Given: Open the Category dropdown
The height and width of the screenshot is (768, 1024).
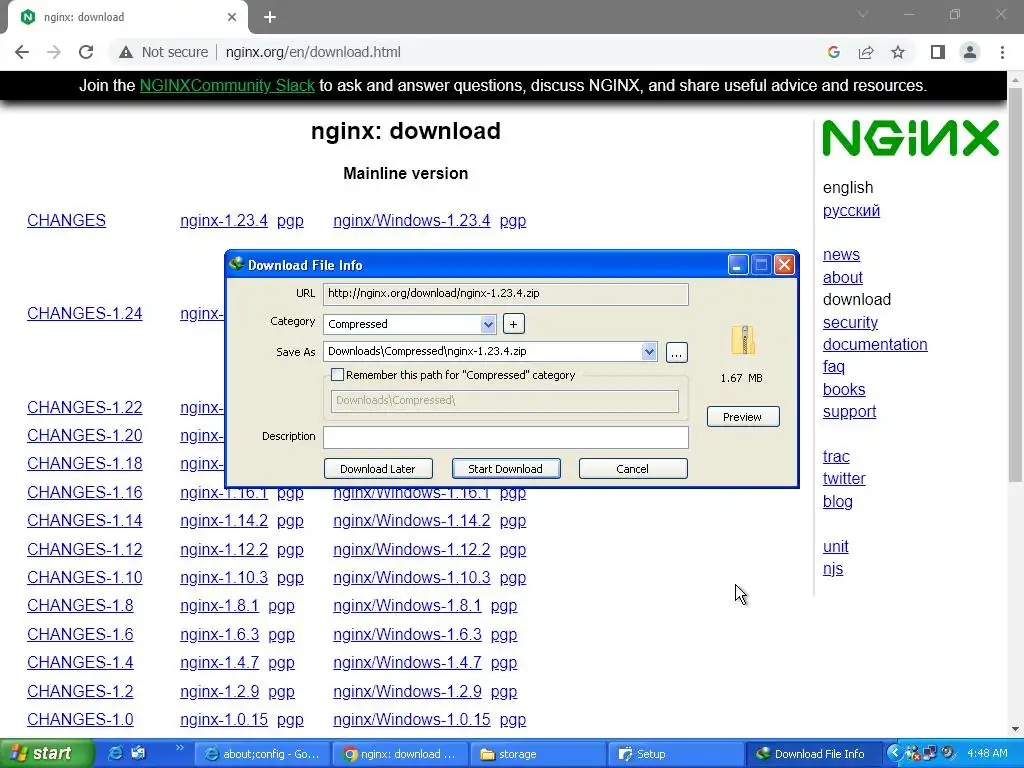Looking at the screenshot, I should pos(488,324).
